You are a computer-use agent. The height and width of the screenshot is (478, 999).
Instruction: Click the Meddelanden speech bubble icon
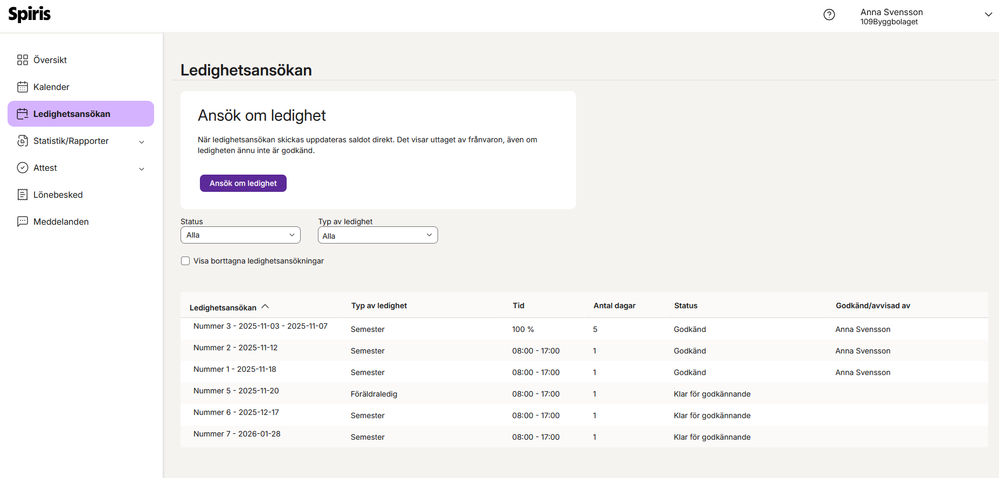(x=22, y=222)
